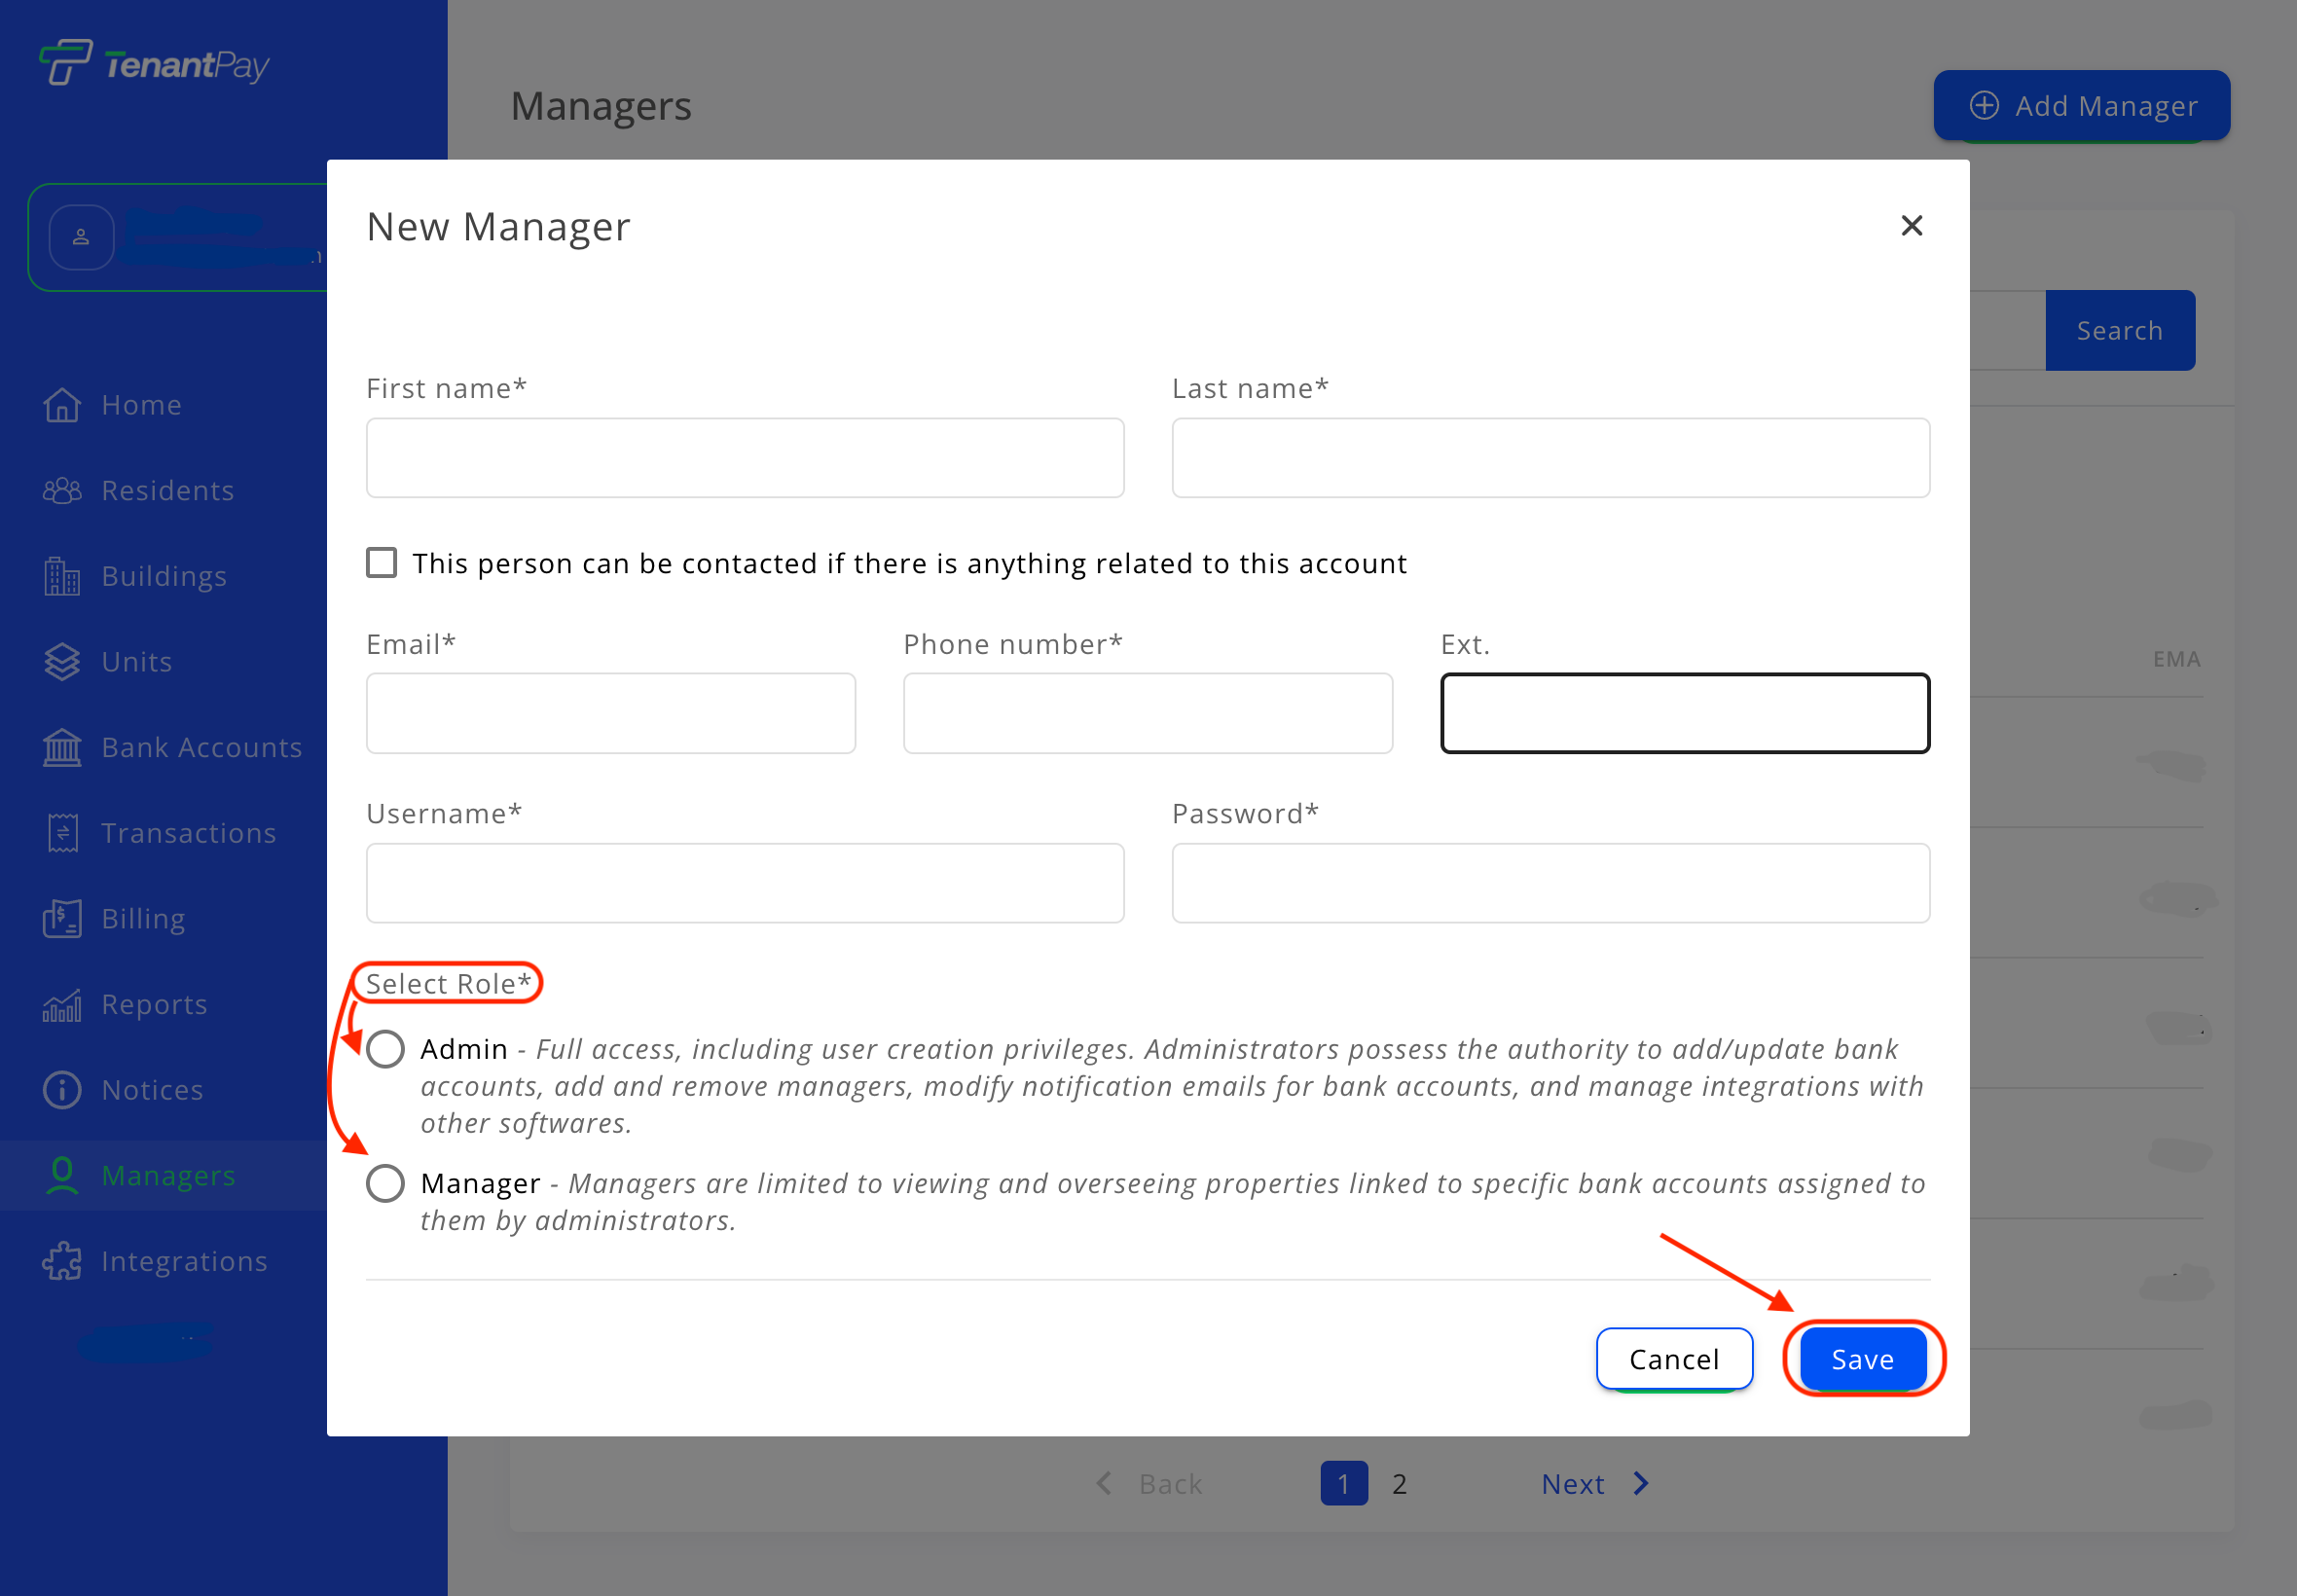
Task: Go to page 2 in pagination
Action: tap(1399, 1484)
